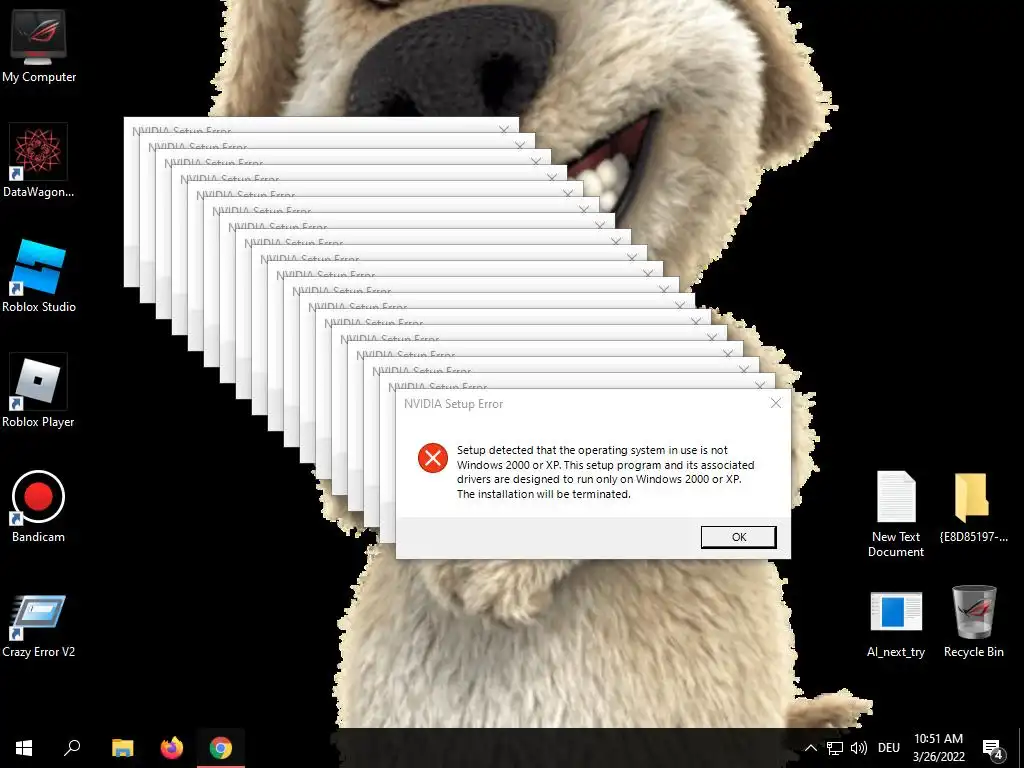Select the Roblox Player shortcut
This screenshot has width=1024, height=768.
[x=39, y=391]
